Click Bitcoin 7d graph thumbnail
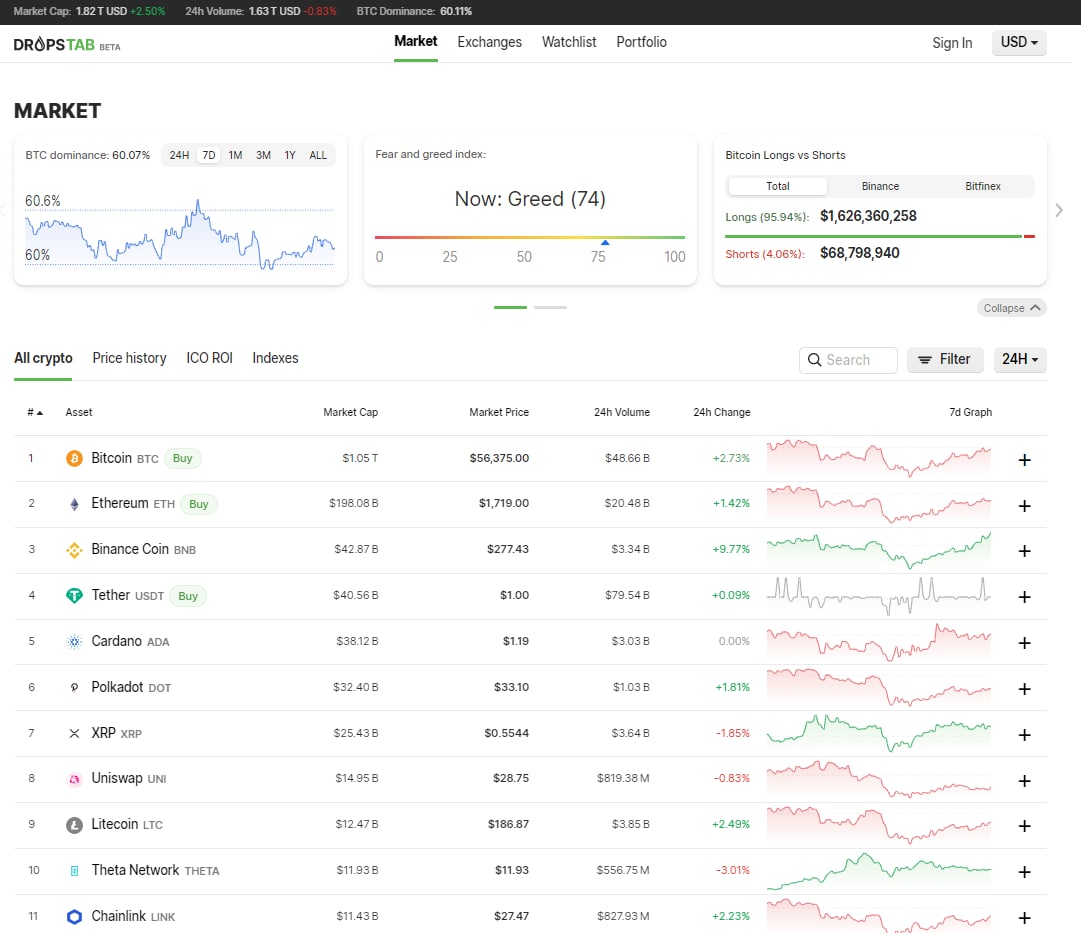 878,459
